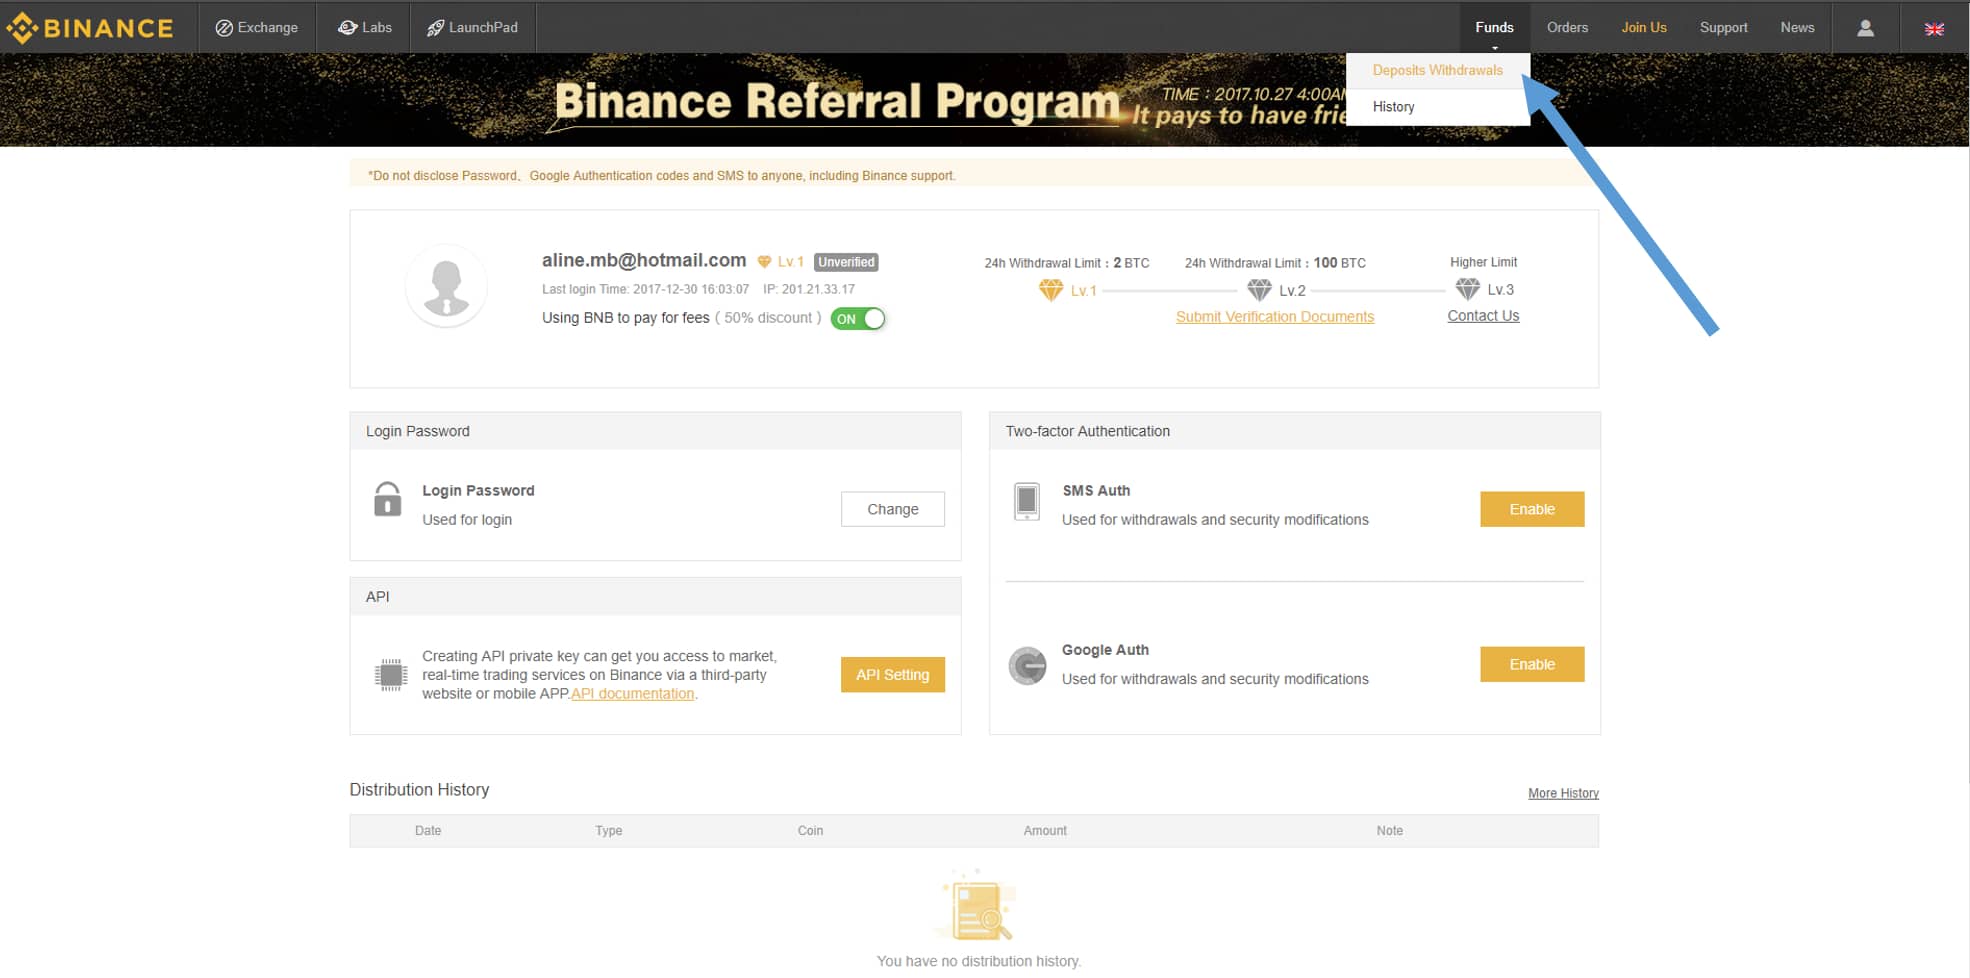Open the user account profile icon
The width and height of the screenshot is (1970, 978).
[1865, 28]
